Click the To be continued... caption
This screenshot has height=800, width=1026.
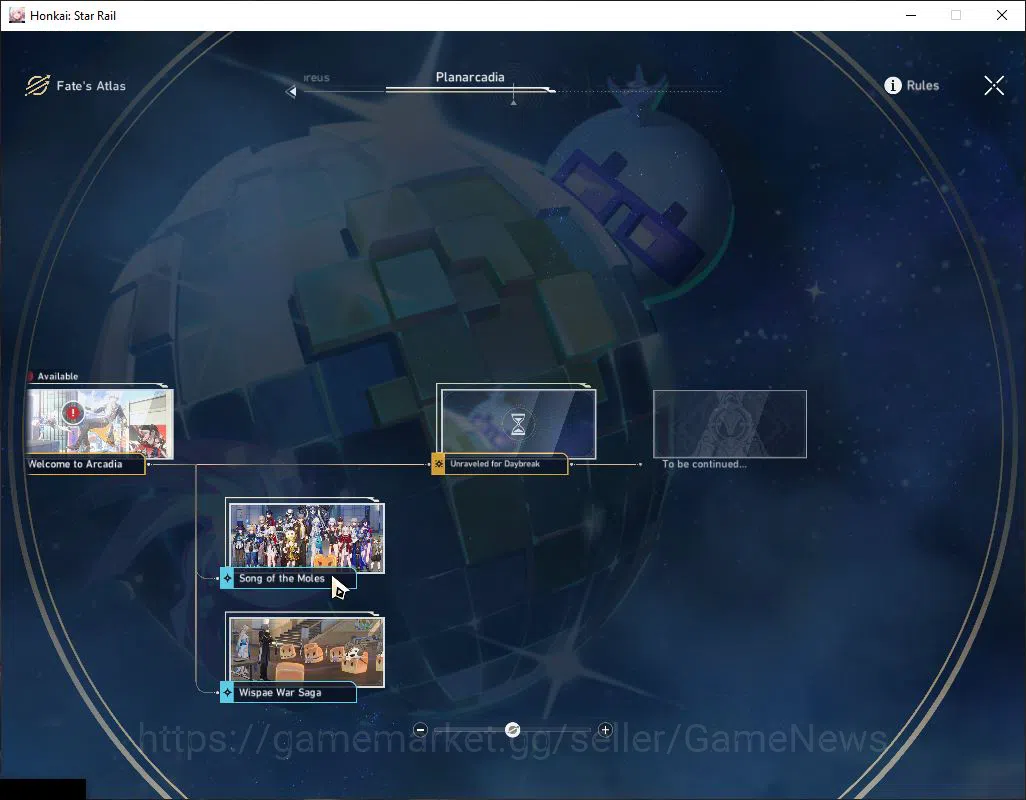(704, 464)
